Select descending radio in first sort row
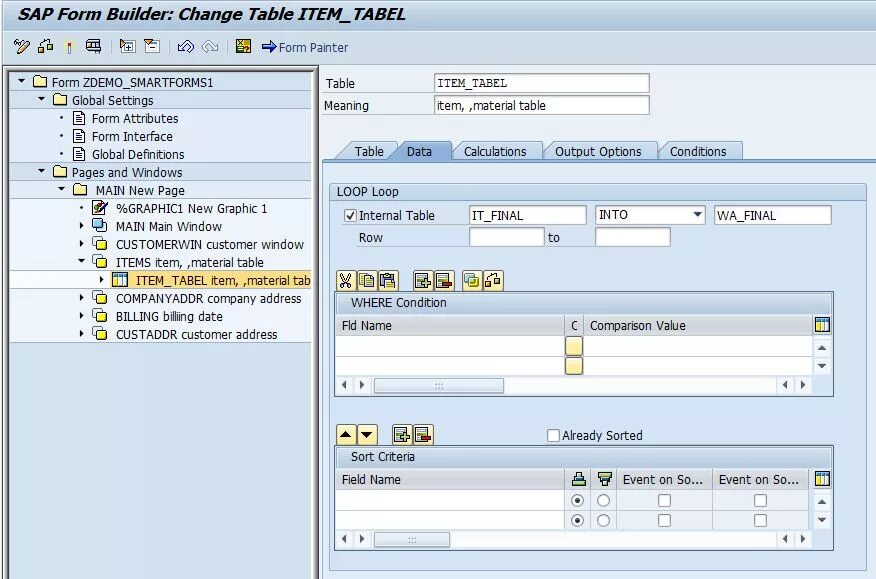 pos(603,501)
